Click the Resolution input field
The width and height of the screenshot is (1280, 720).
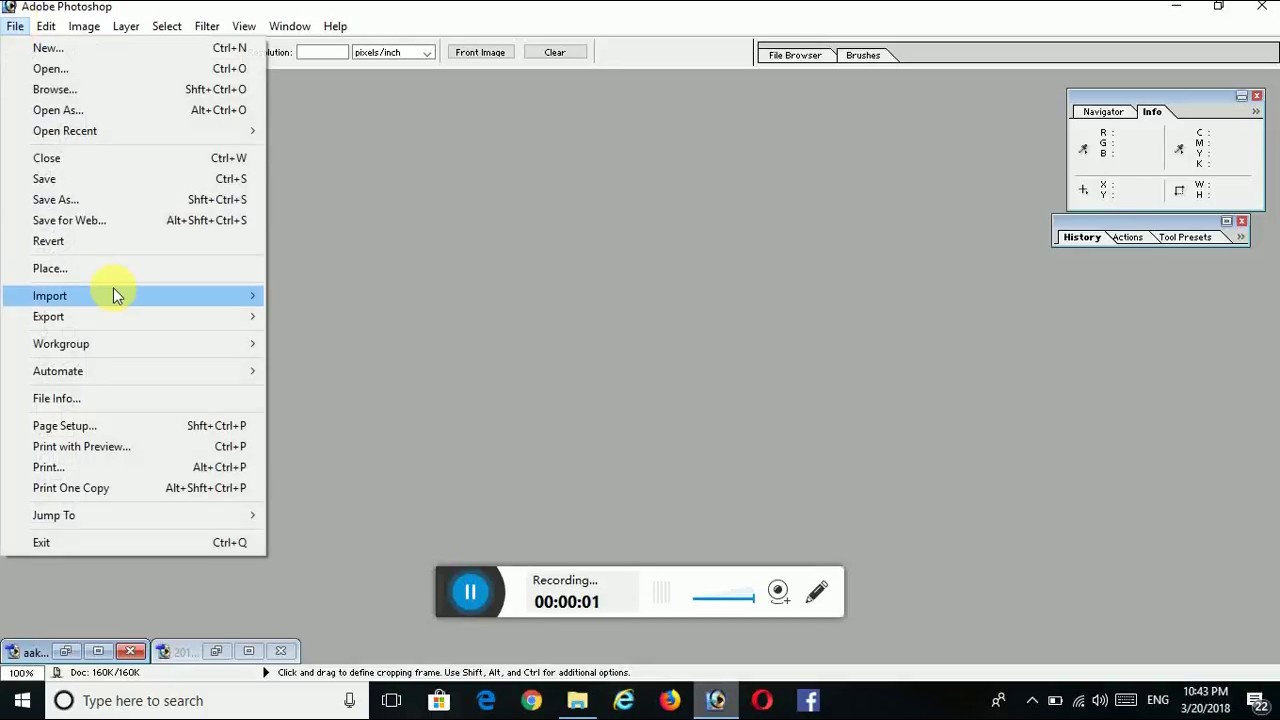pos(322,53)
